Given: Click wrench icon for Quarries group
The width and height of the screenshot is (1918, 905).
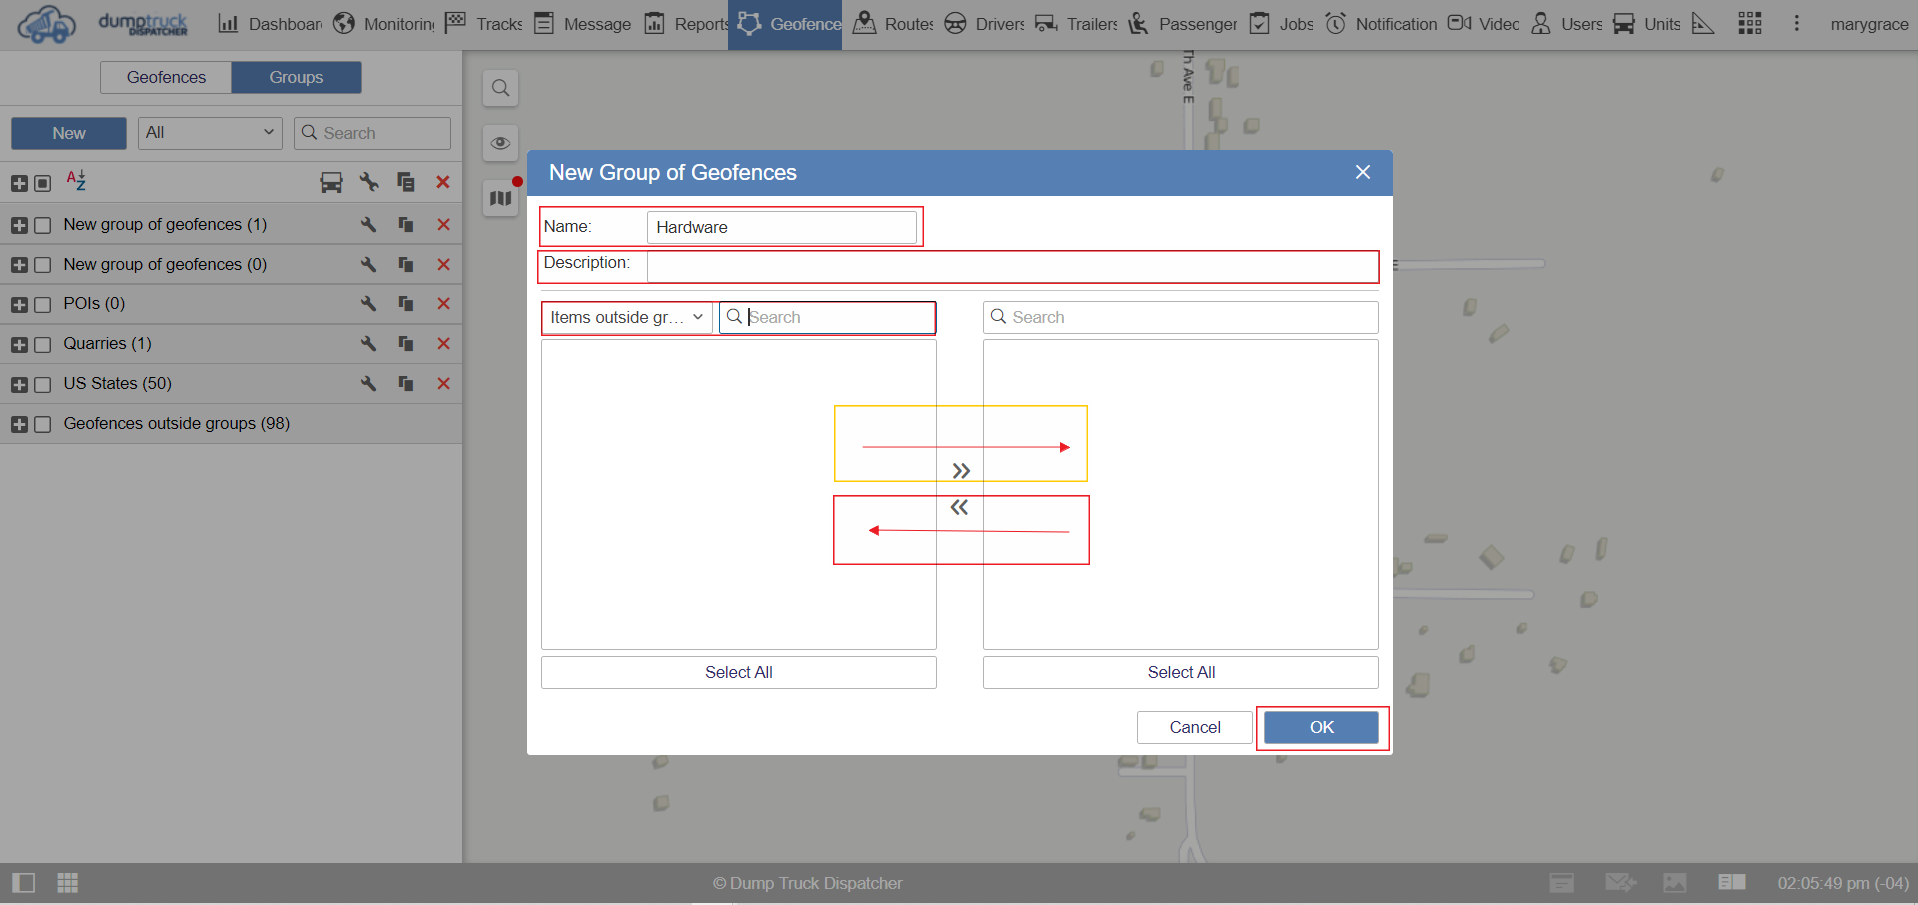Looking at the screenshot, I should (369, 344).
